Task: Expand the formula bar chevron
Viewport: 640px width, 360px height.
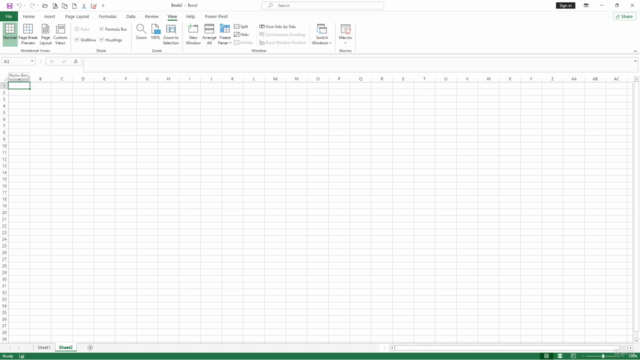Action: [635, 61]
